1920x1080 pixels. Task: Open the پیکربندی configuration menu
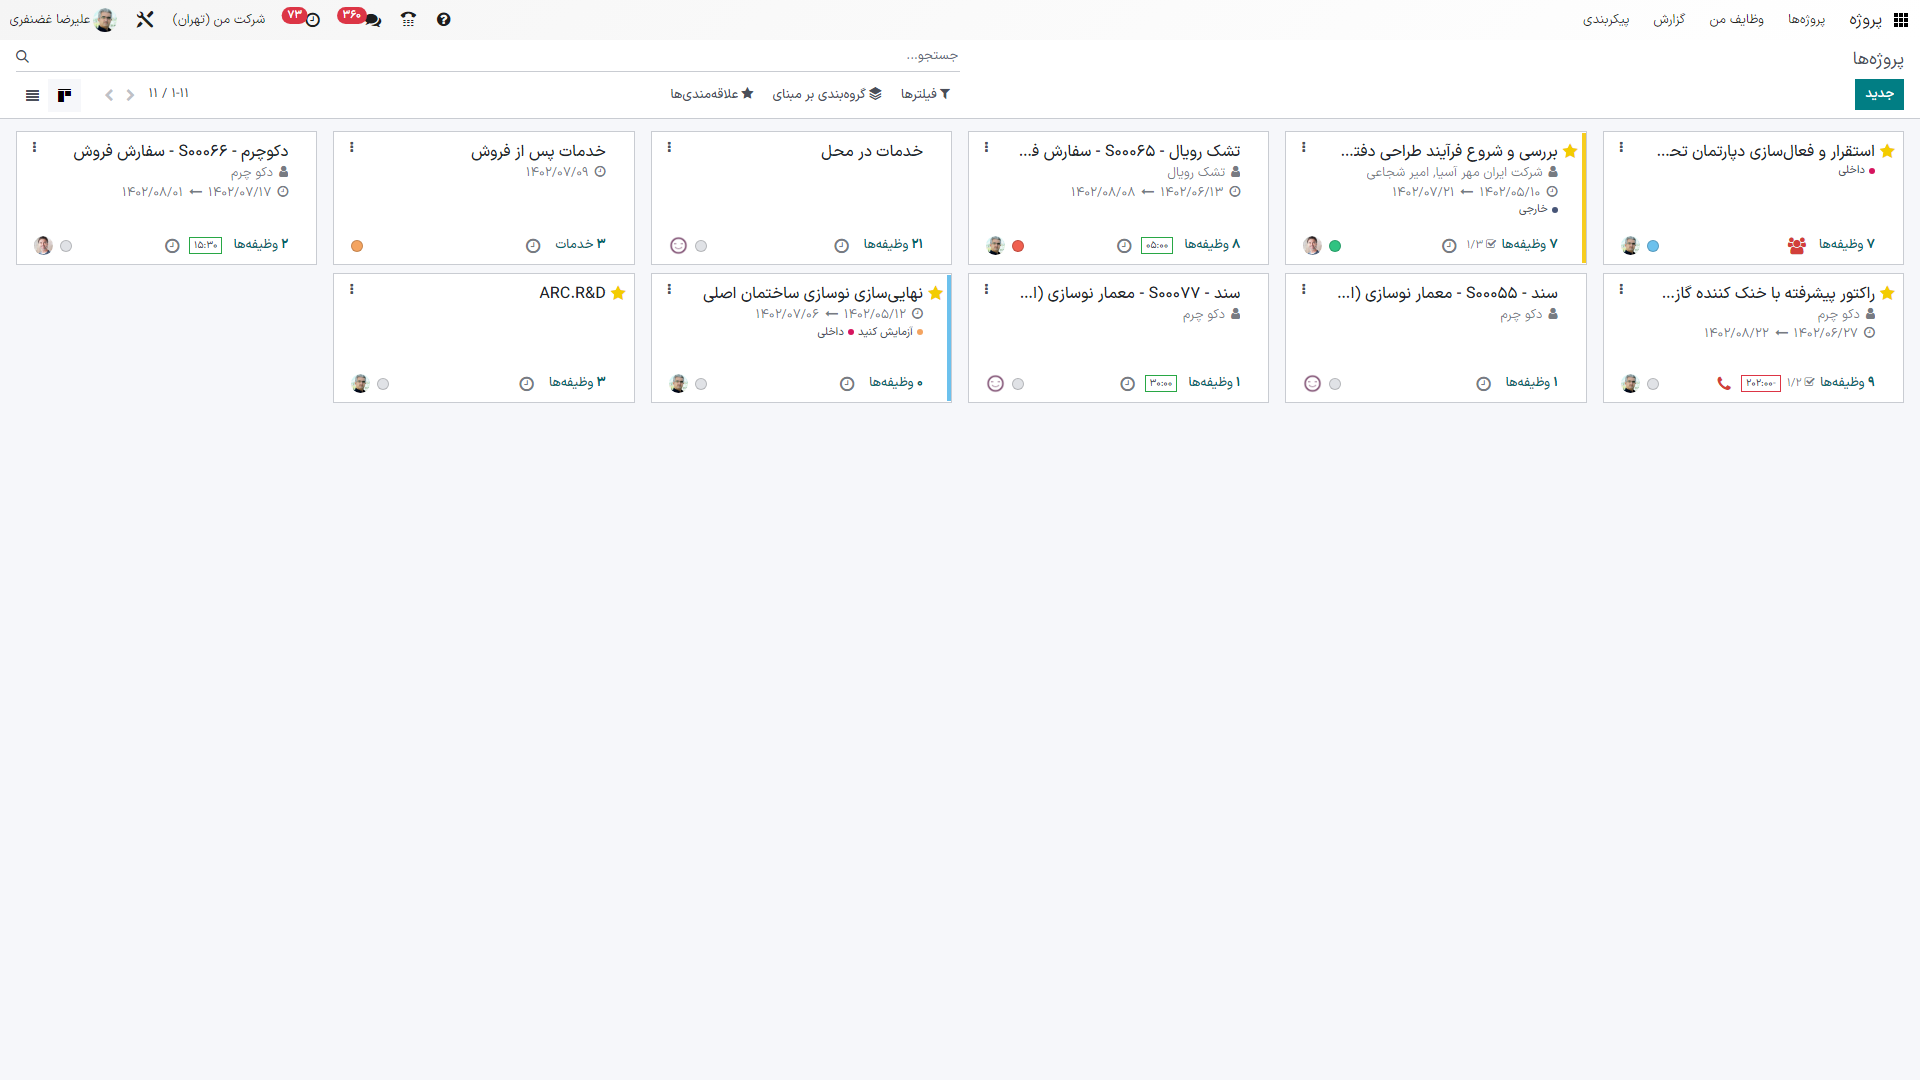point(1605,20)
